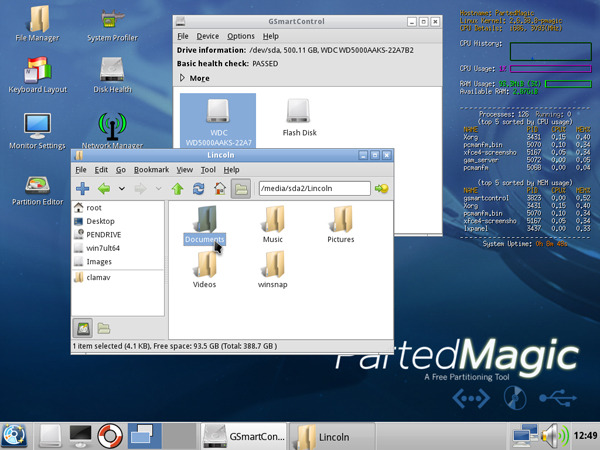Switch side pane to directory tree view
Viewport: 600px width, 450px height.
pos(103,327)
